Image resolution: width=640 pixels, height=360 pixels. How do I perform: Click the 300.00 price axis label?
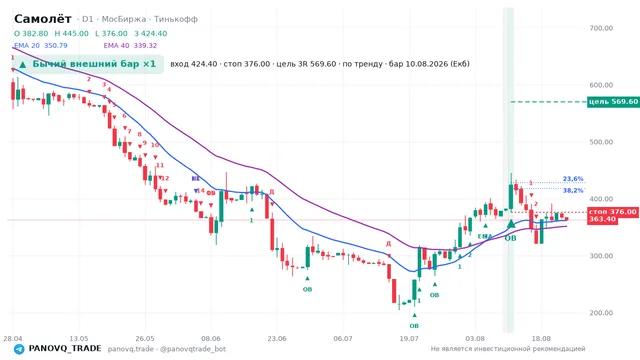[601, 256]
